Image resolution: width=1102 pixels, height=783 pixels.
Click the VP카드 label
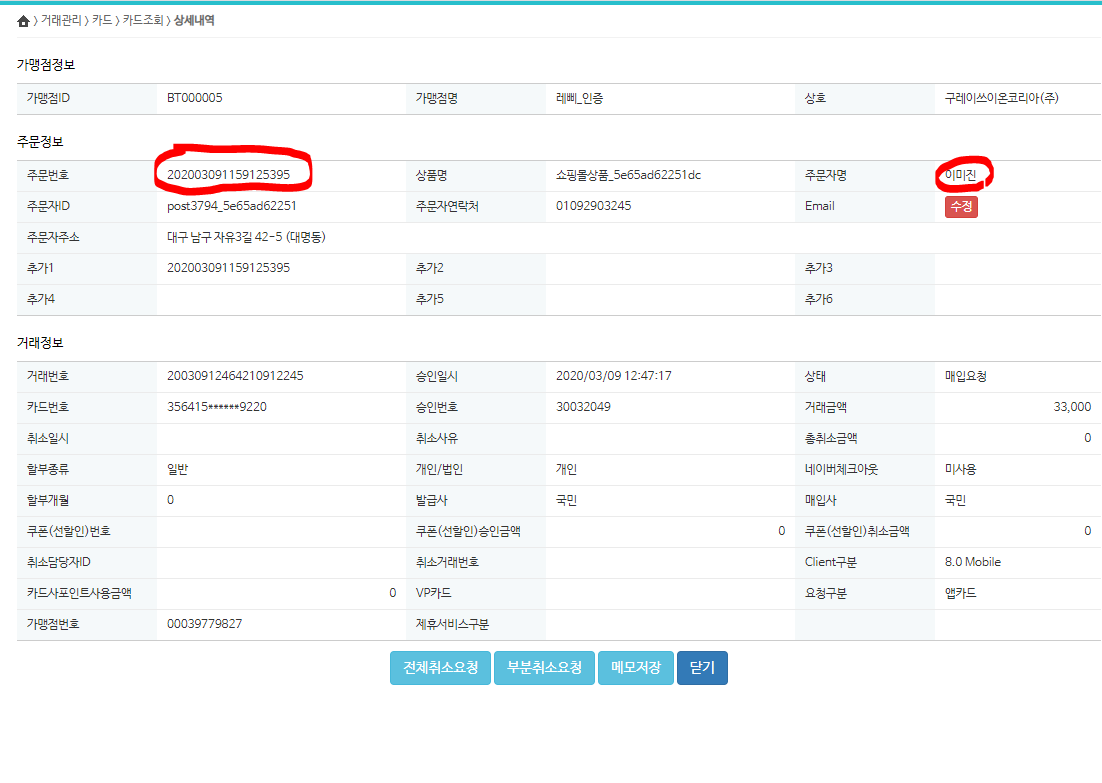(x=433, y=593)
